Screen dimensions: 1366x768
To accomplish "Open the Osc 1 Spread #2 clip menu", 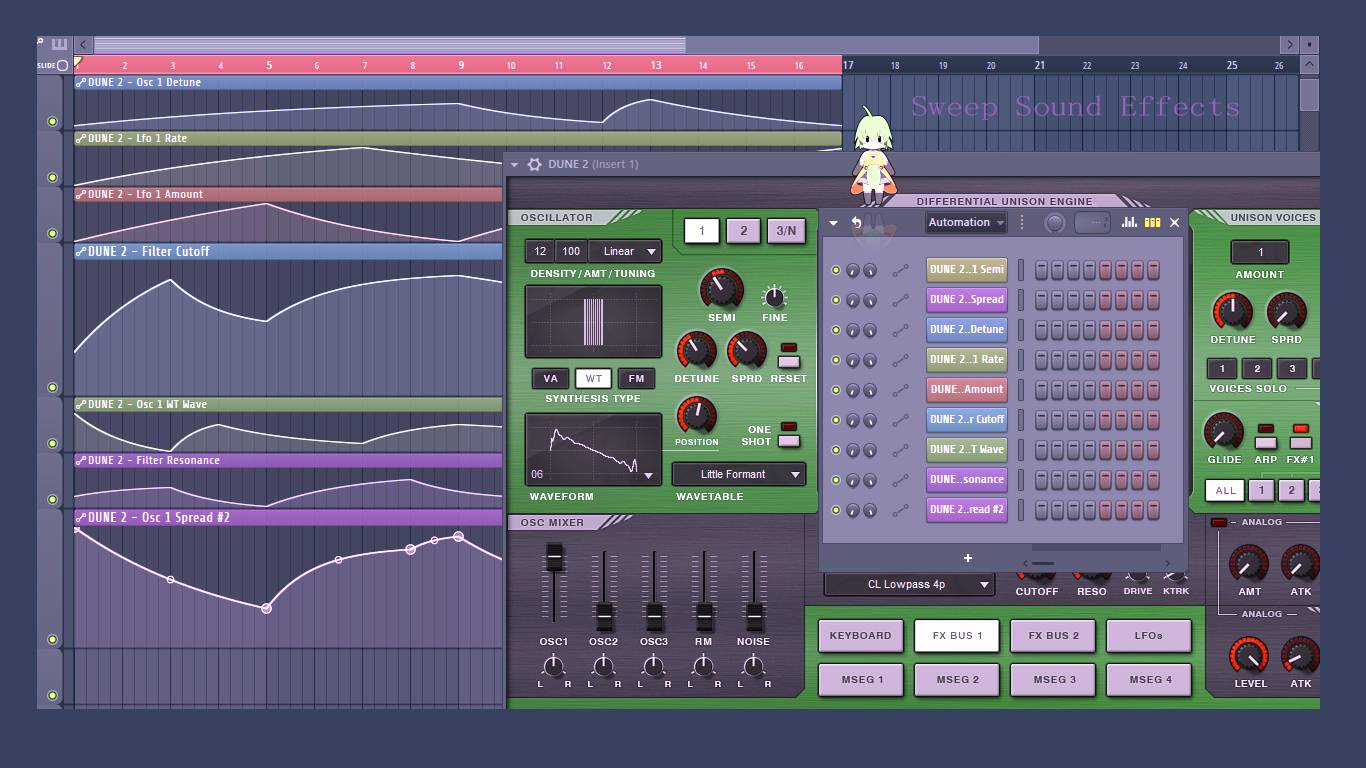I will point(81,518).
